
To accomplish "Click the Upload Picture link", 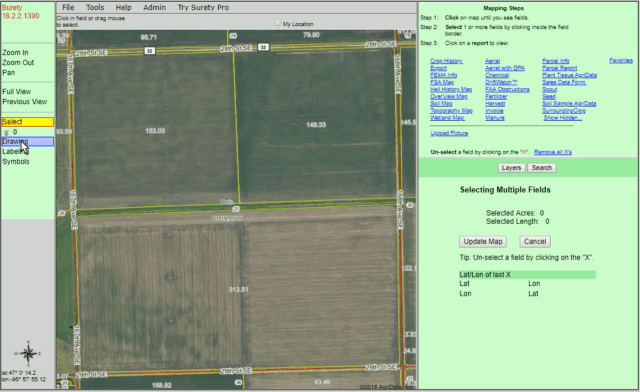I will click(449, 133).
